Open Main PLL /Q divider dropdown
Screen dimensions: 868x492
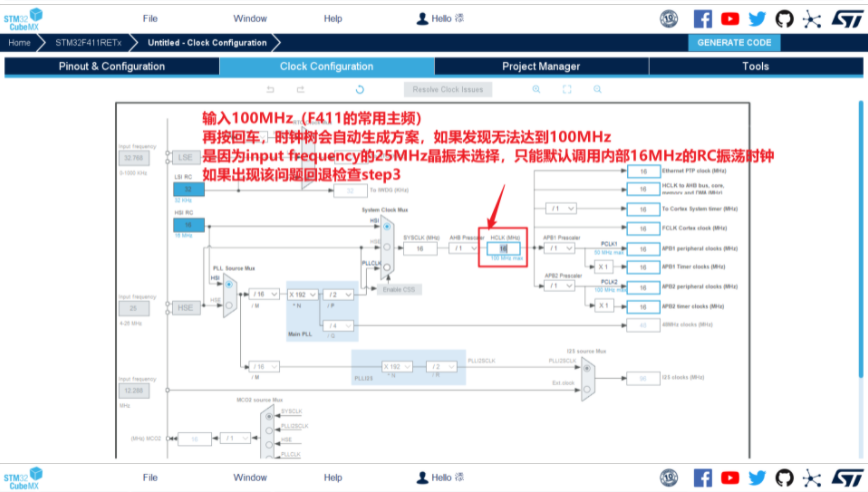338,325
